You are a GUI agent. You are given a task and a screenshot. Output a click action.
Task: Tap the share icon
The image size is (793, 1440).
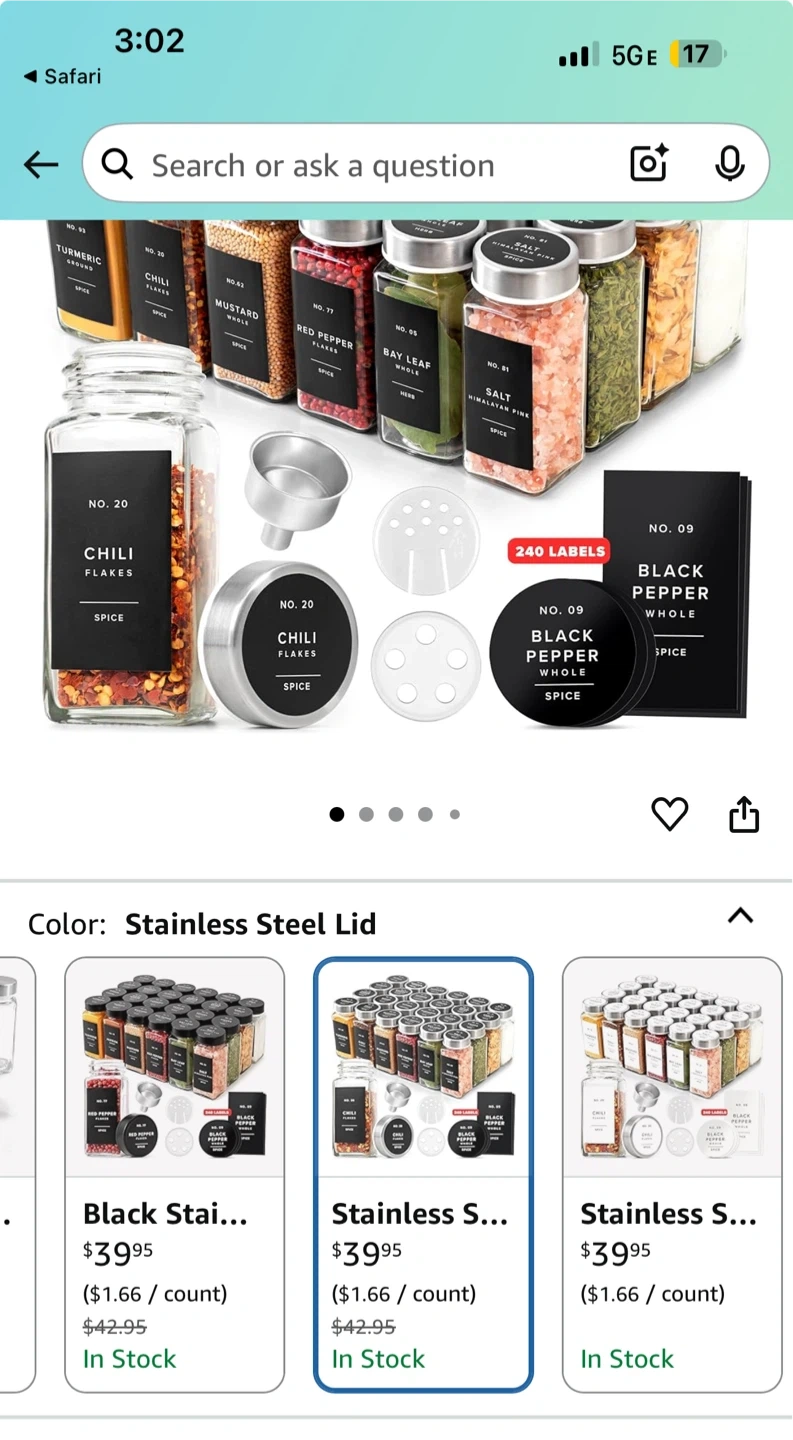[x=744, y=815]
